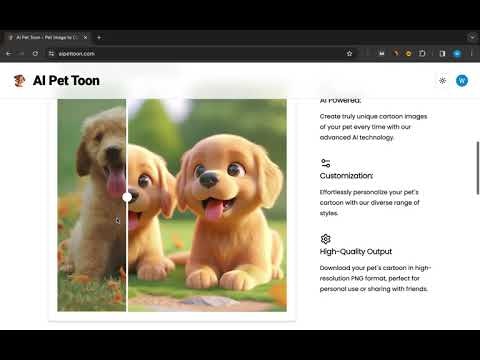The width and height of the screenshot is (480, 360).
Task: Click the 'Create truly unique cartoon images' paragraph
Action: point(373,127)
